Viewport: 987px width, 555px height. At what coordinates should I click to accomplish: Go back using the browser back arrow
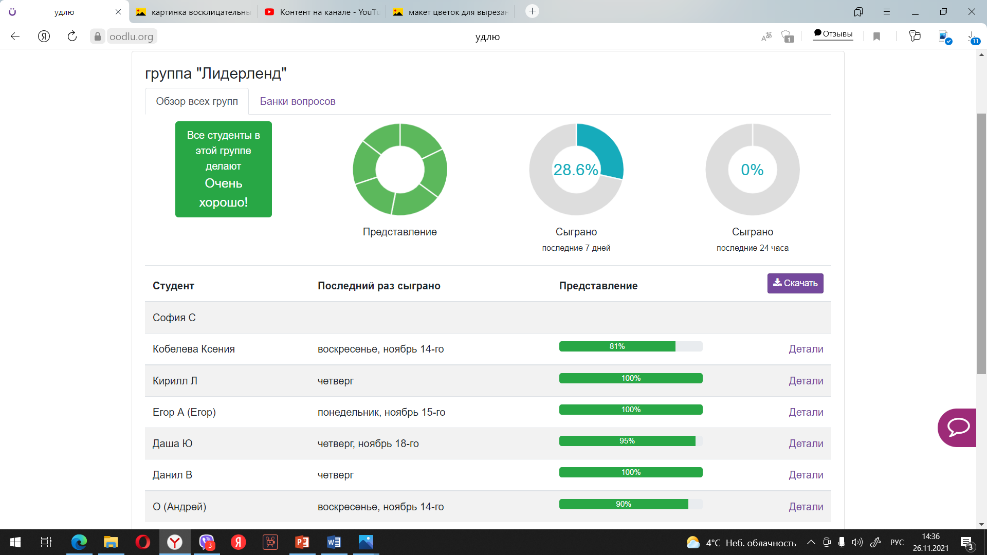tap(15, 36)
